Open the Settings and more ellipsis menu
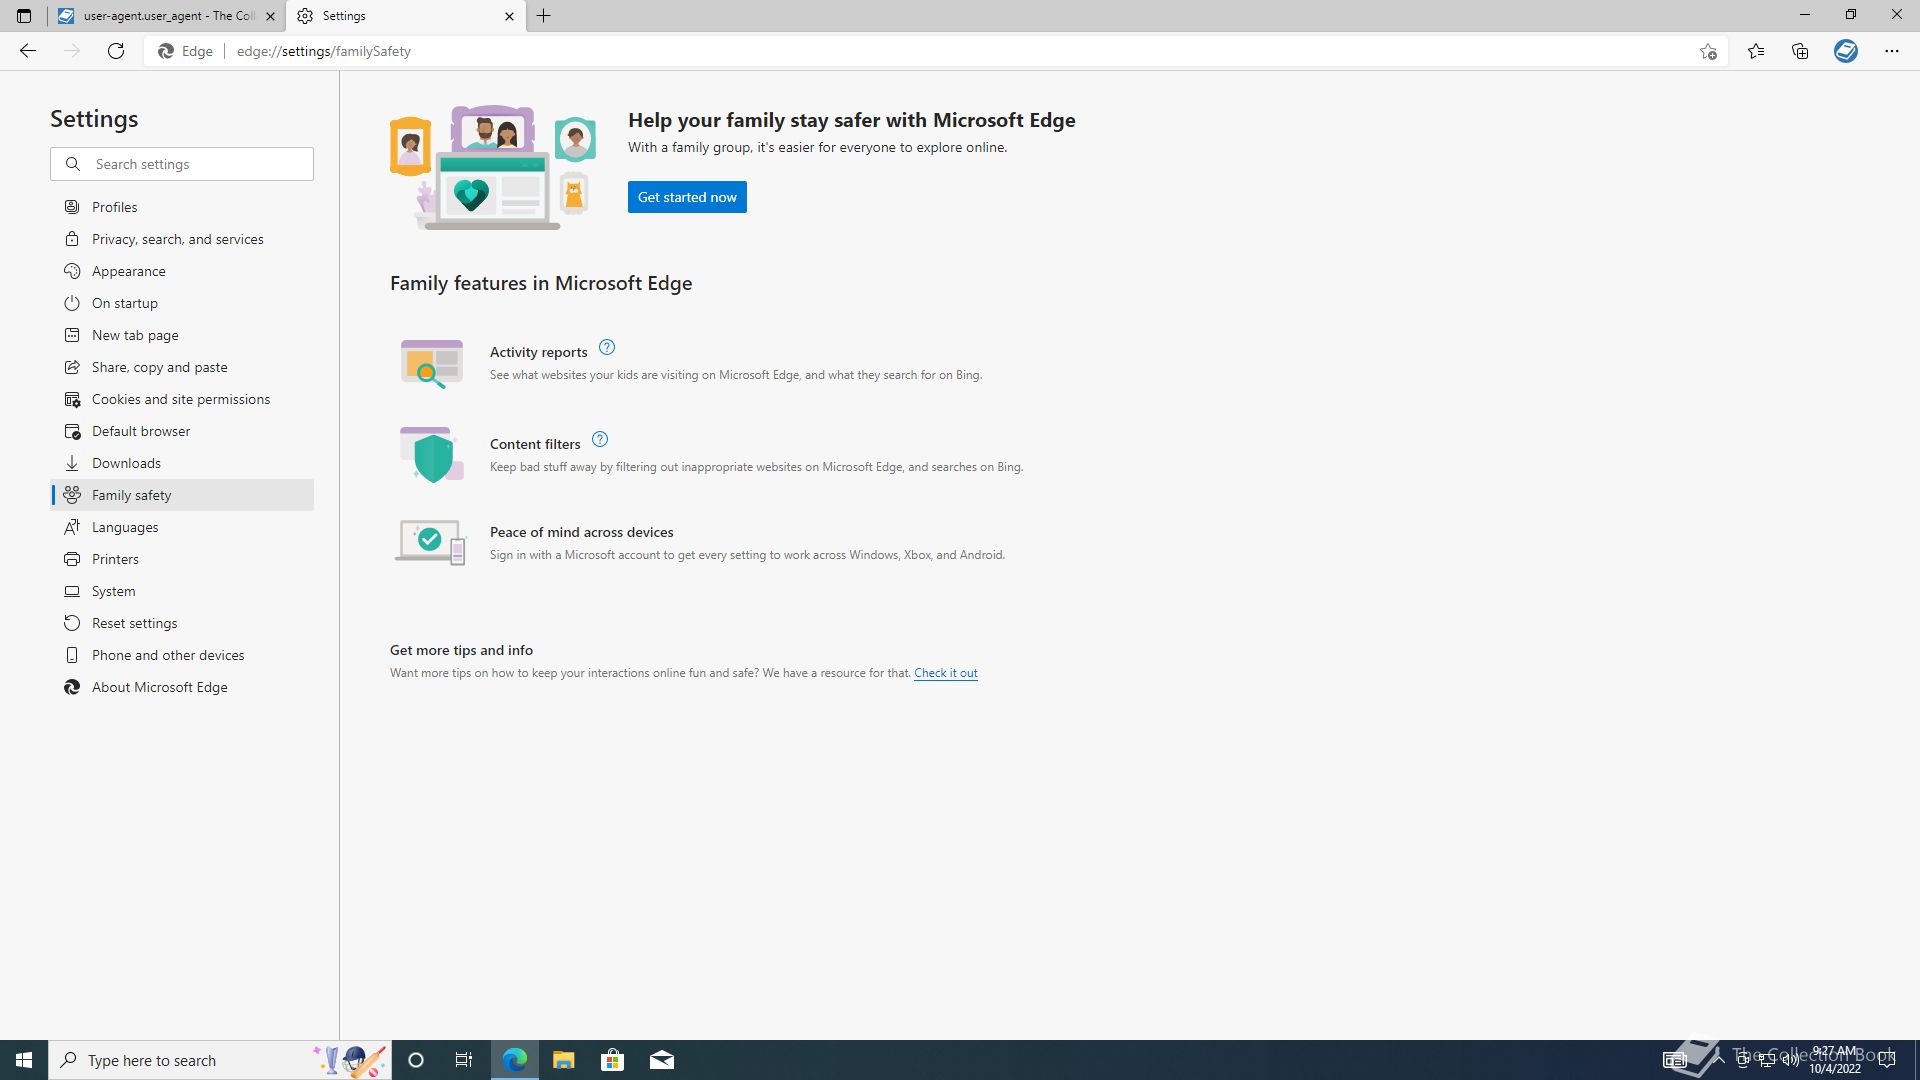This screenshot has height=1080, width=1920. click(x=1892, y=51)
